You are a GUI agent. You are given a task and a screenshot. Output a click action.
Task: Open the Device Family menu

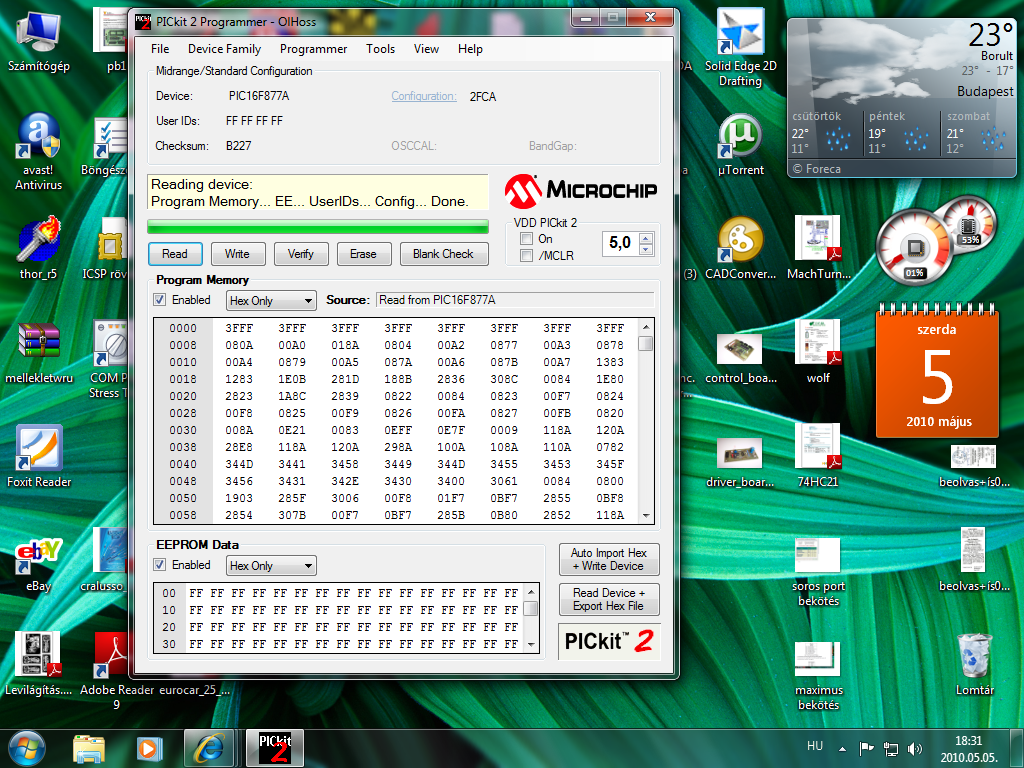(224, 49)
